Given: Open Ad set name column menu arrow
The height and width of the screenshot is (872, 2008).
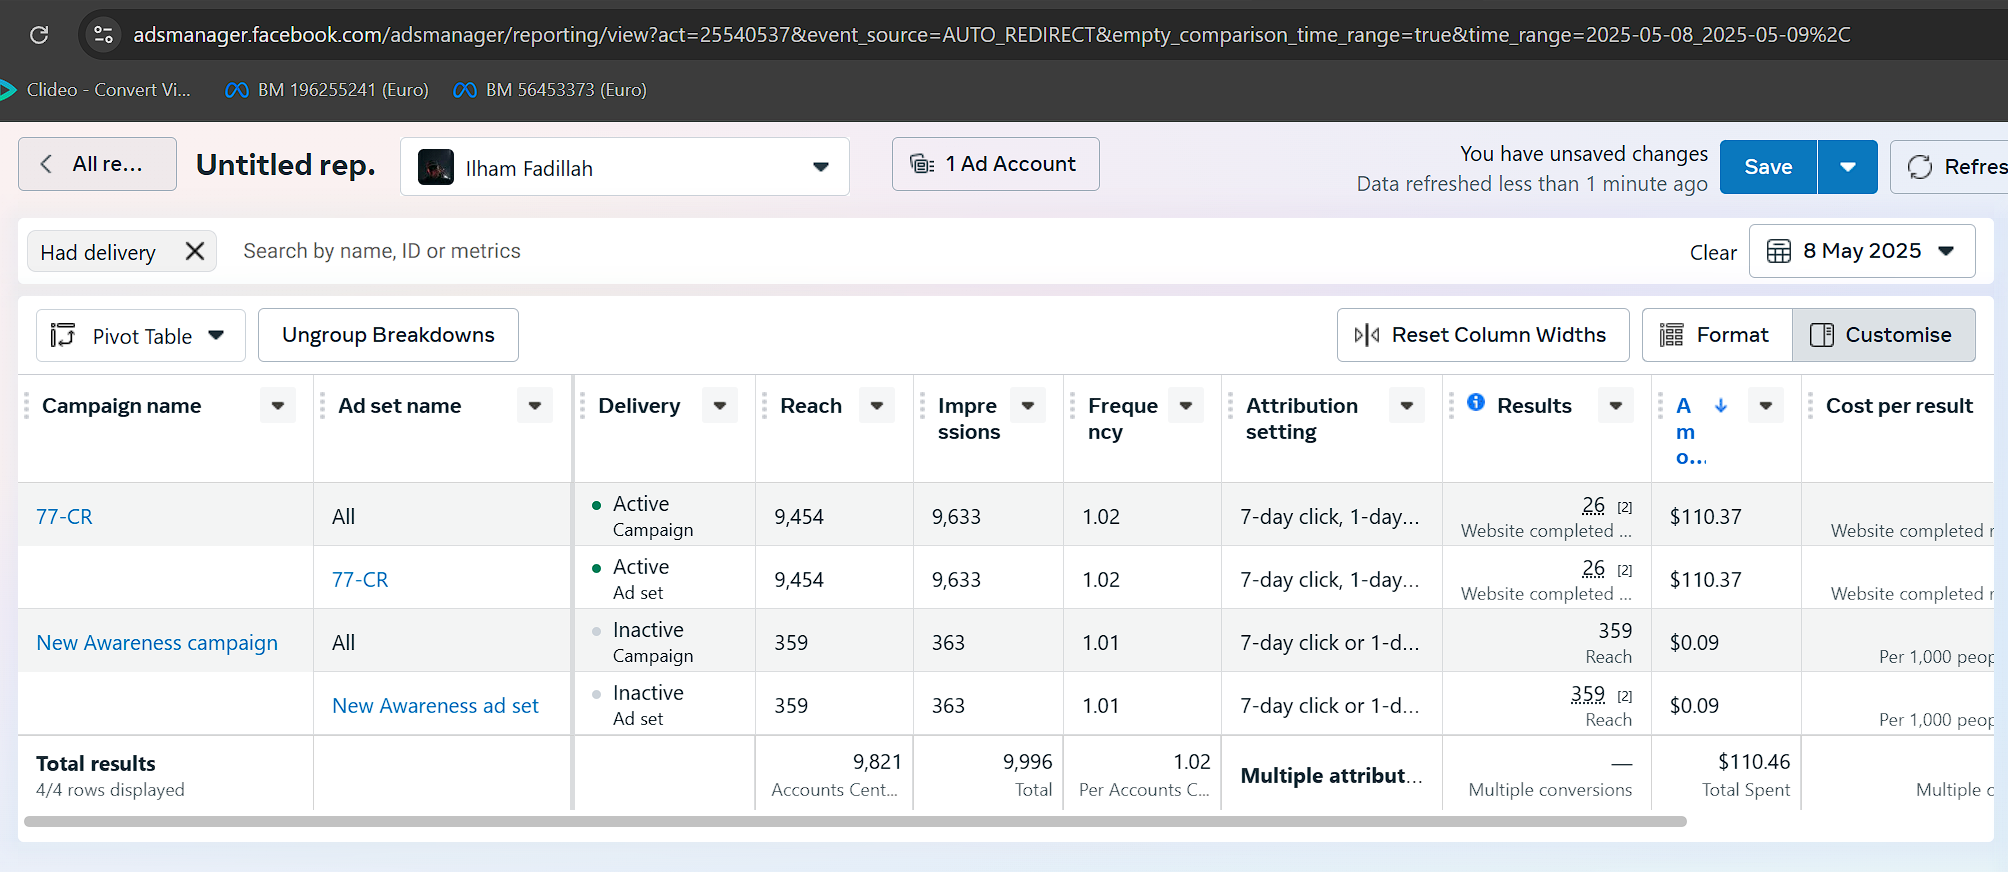Looking at the screenshot, I should [x=535, y=405].
